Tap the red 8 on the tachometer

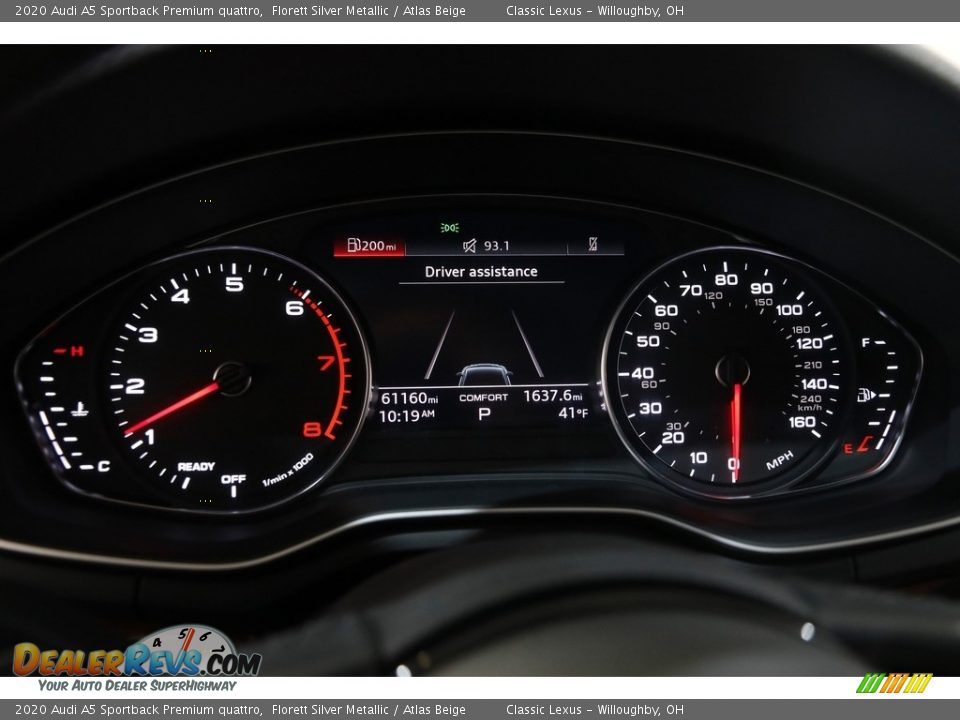[312, 430]
